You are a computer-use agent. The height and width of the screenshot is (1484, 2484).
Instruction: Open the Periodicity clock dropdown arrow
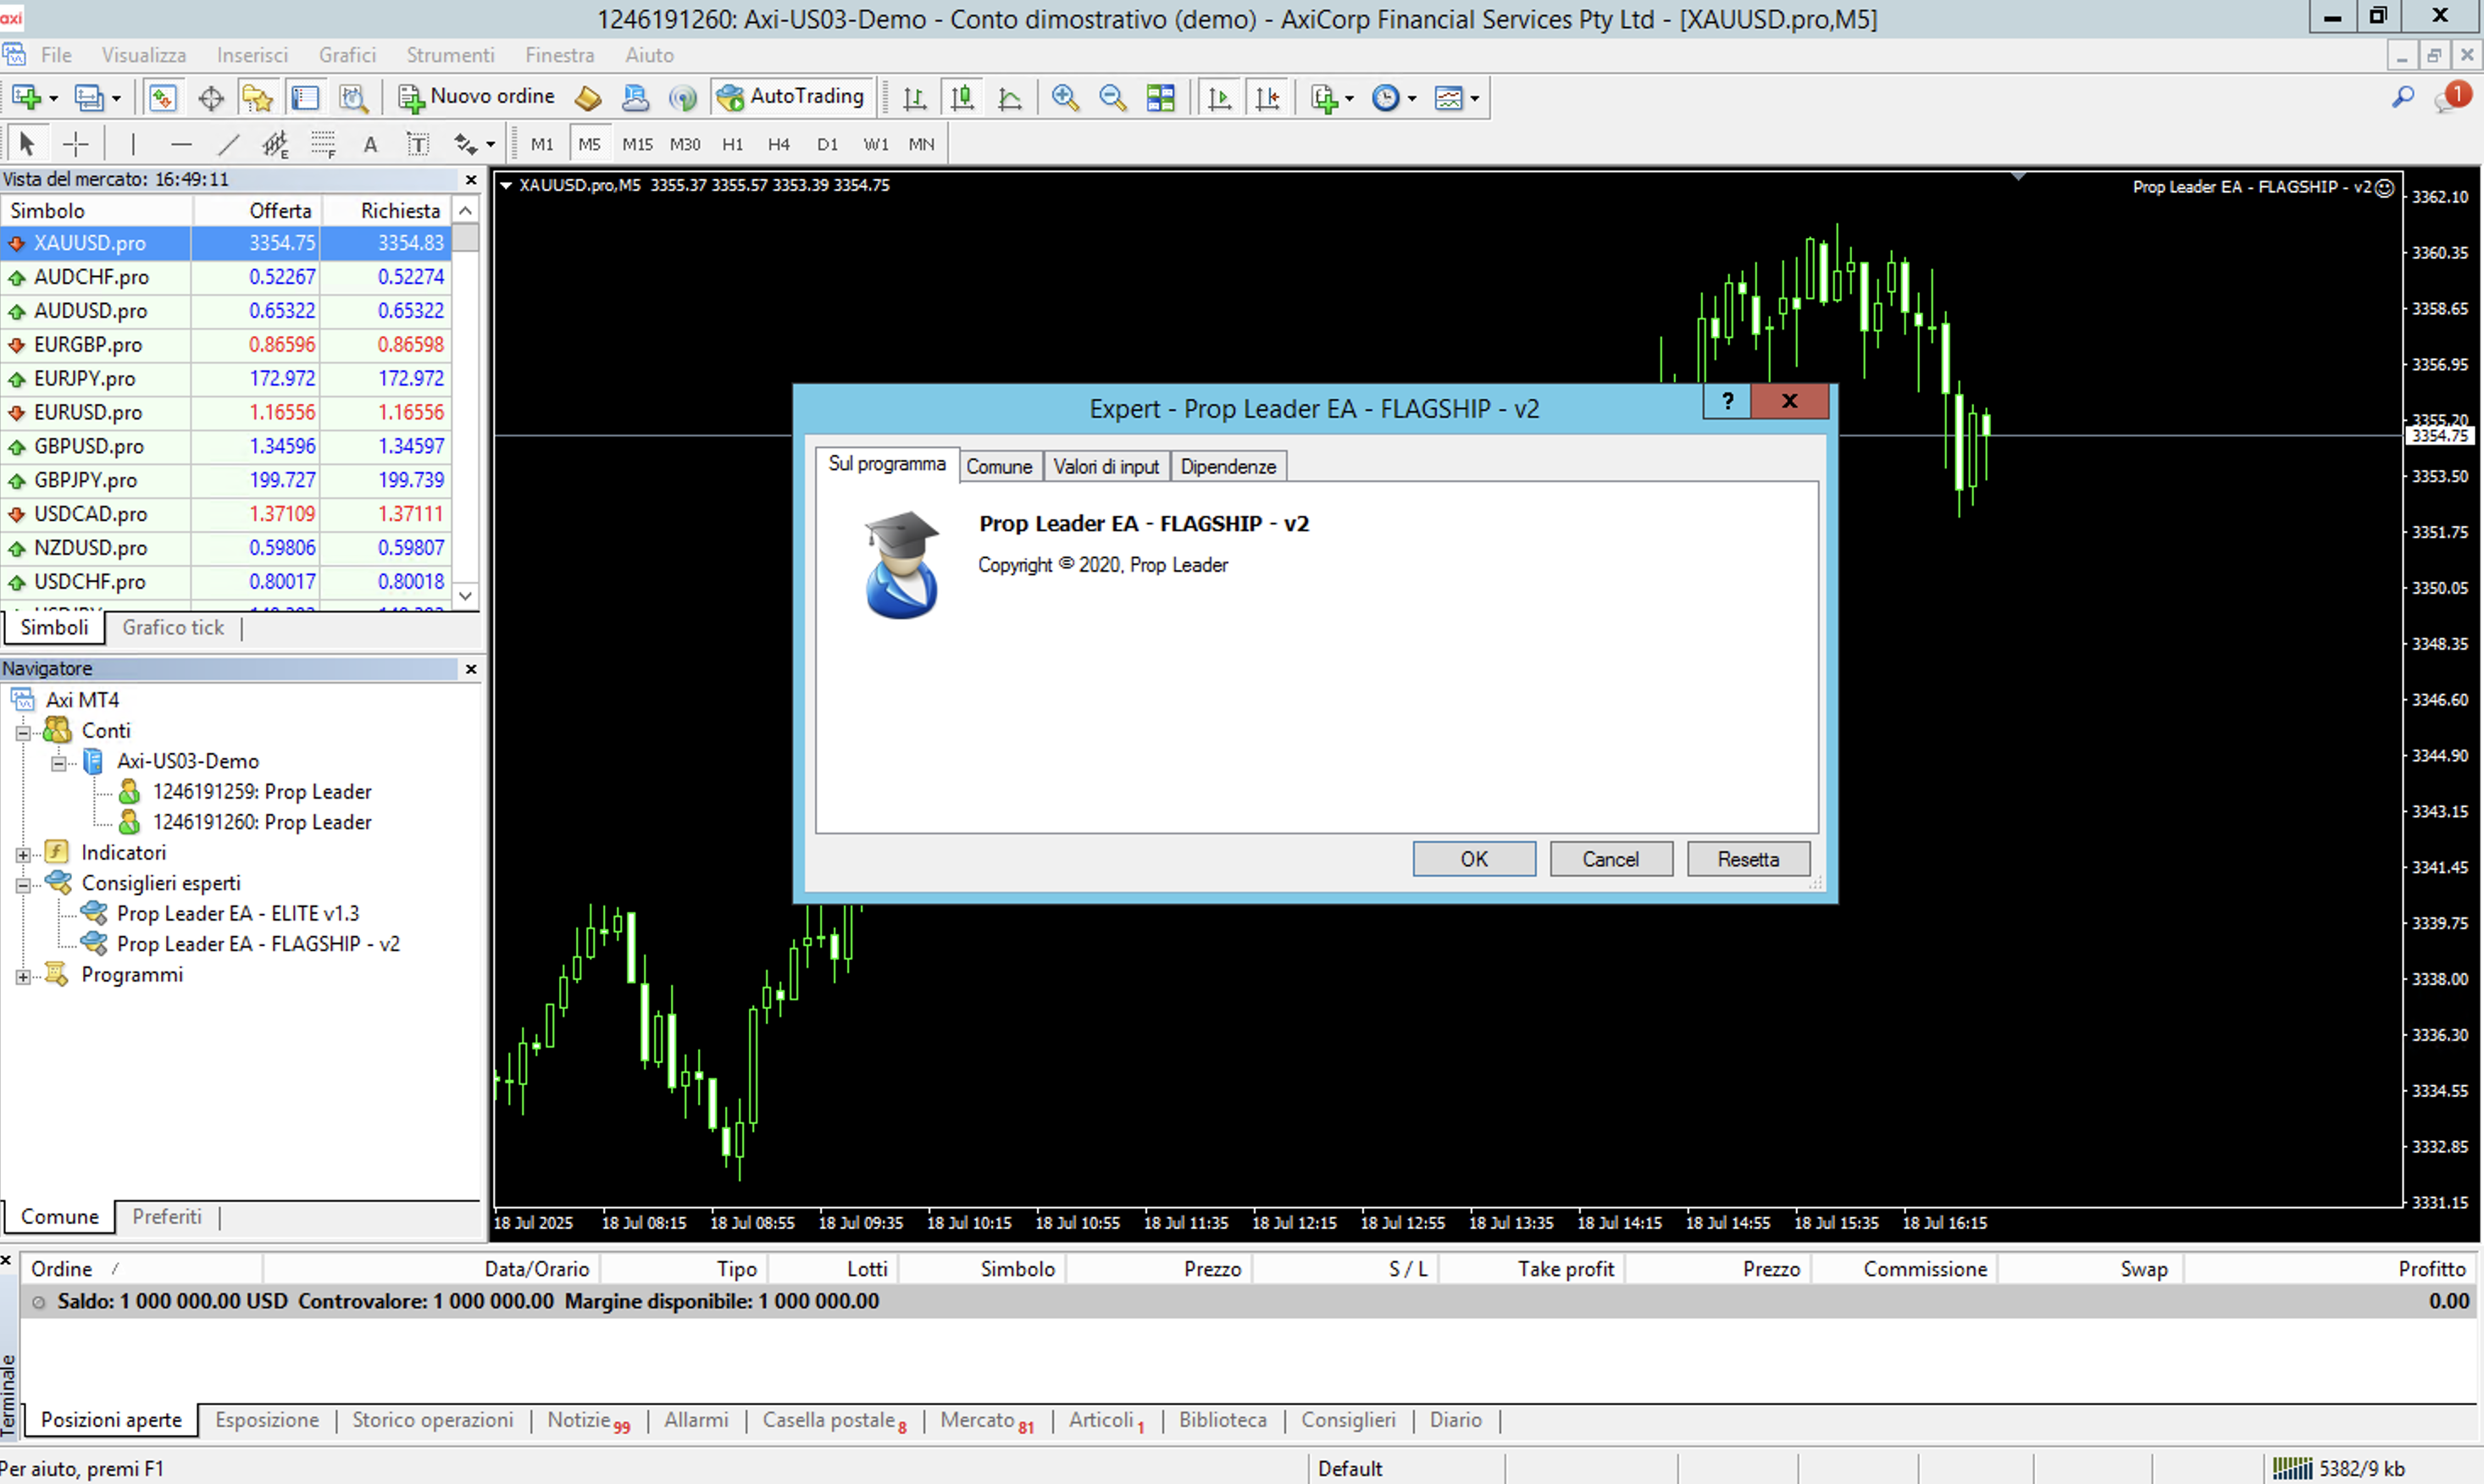[x=1412, y=98]
